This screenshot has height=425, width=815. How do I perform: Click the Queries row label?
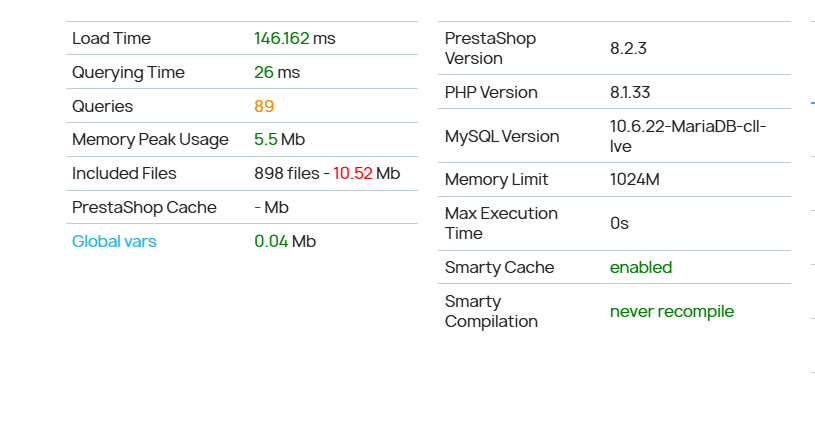pos(102,106)
